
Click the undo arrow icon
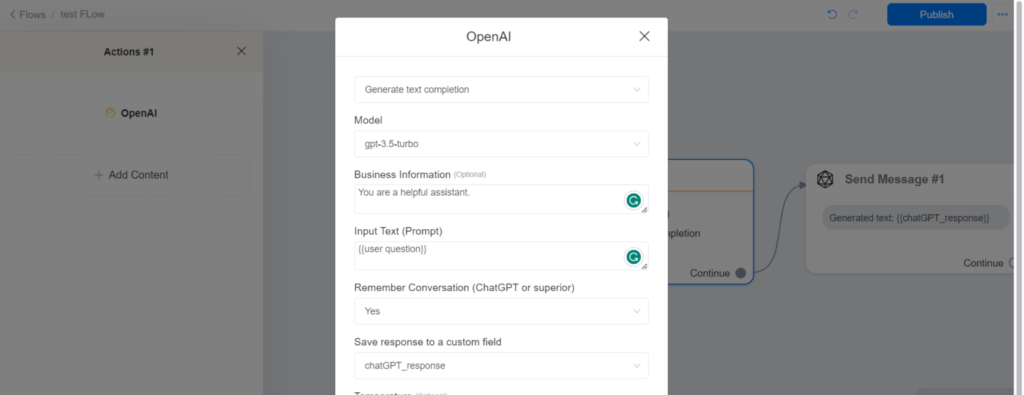coord(832,14)
